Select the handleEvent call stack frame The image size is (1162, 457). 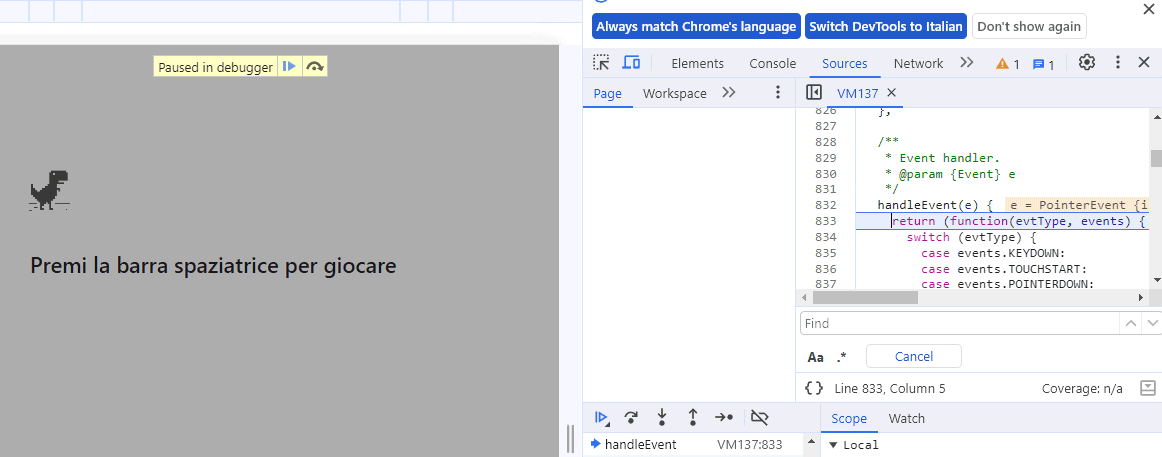640,444
